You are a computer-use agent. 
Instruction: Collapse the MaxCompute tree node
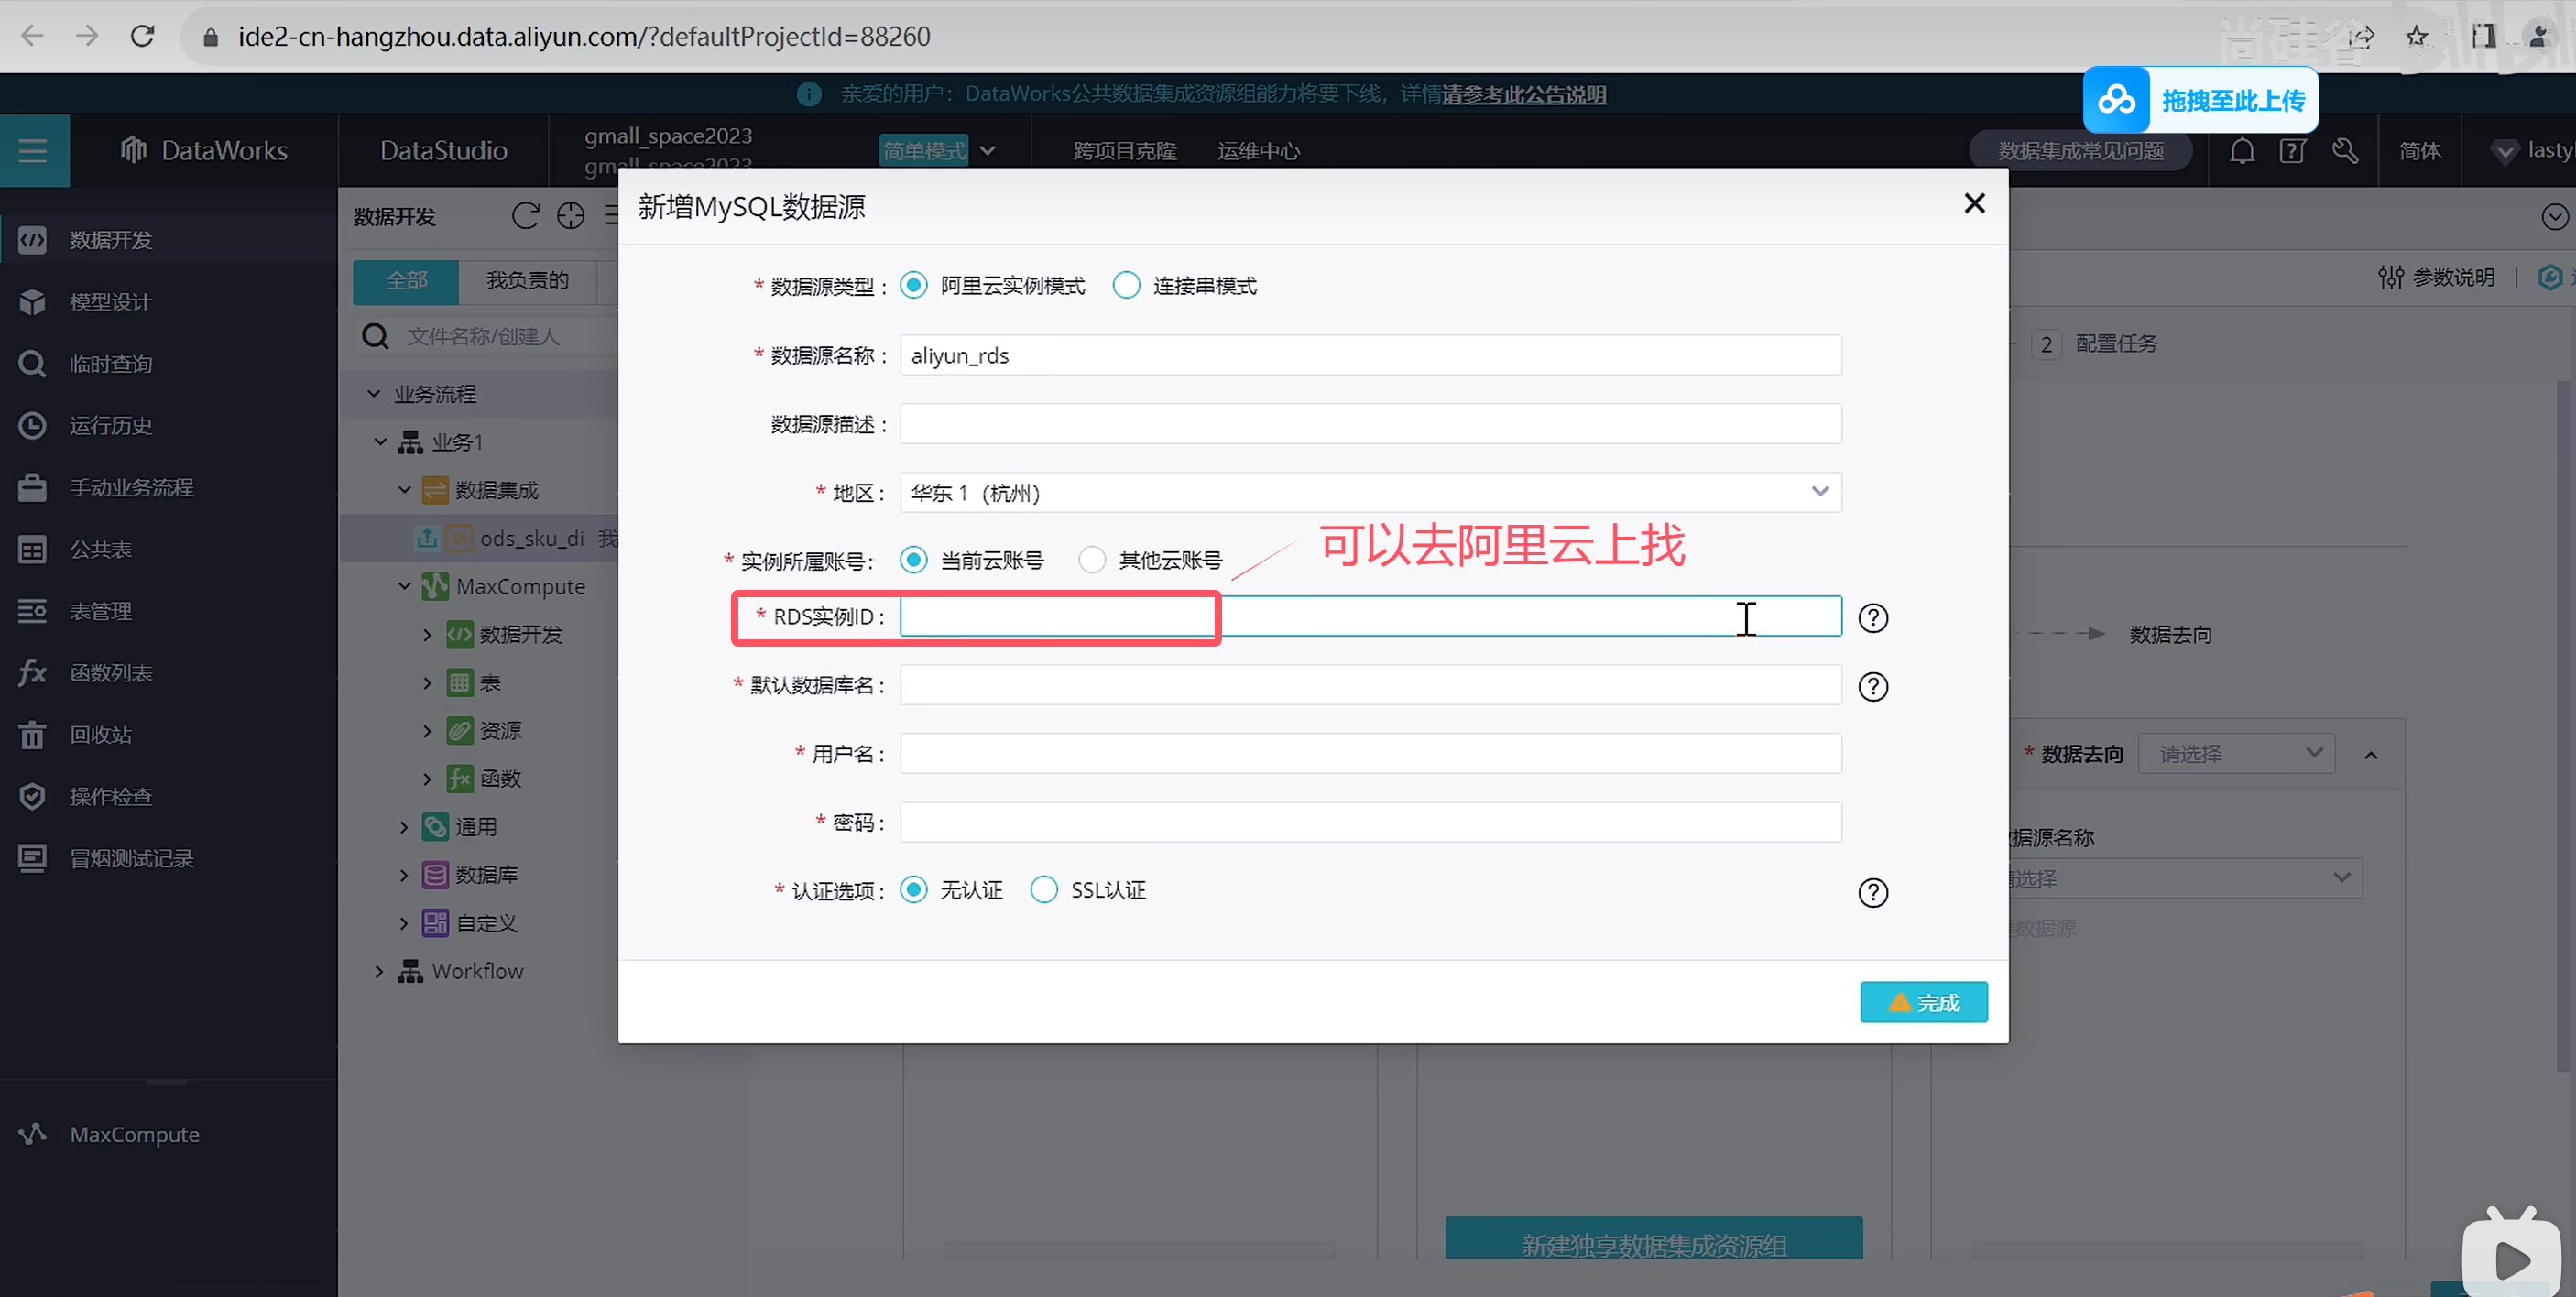point(404,587)
